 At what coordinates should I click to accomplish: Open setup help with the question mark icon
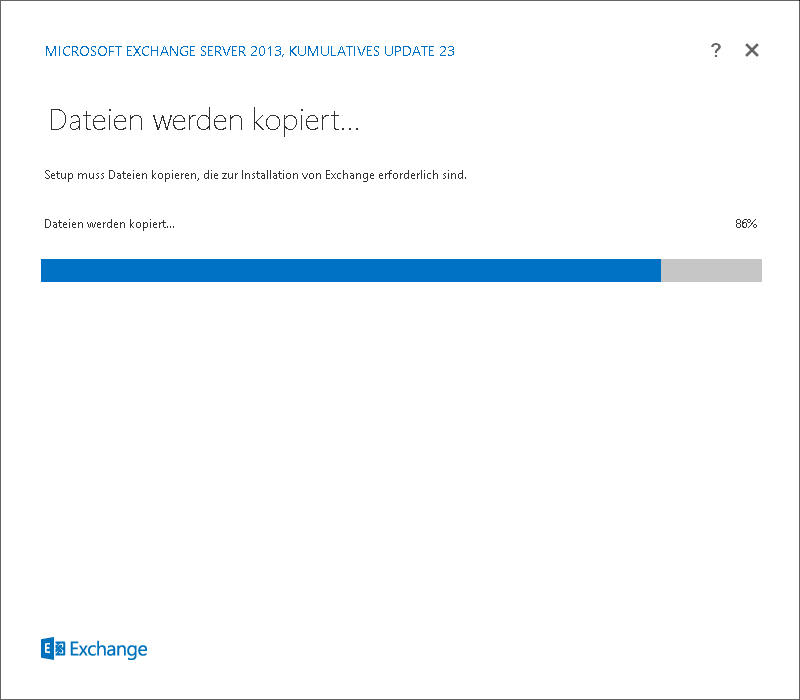(x=716, y=51)
